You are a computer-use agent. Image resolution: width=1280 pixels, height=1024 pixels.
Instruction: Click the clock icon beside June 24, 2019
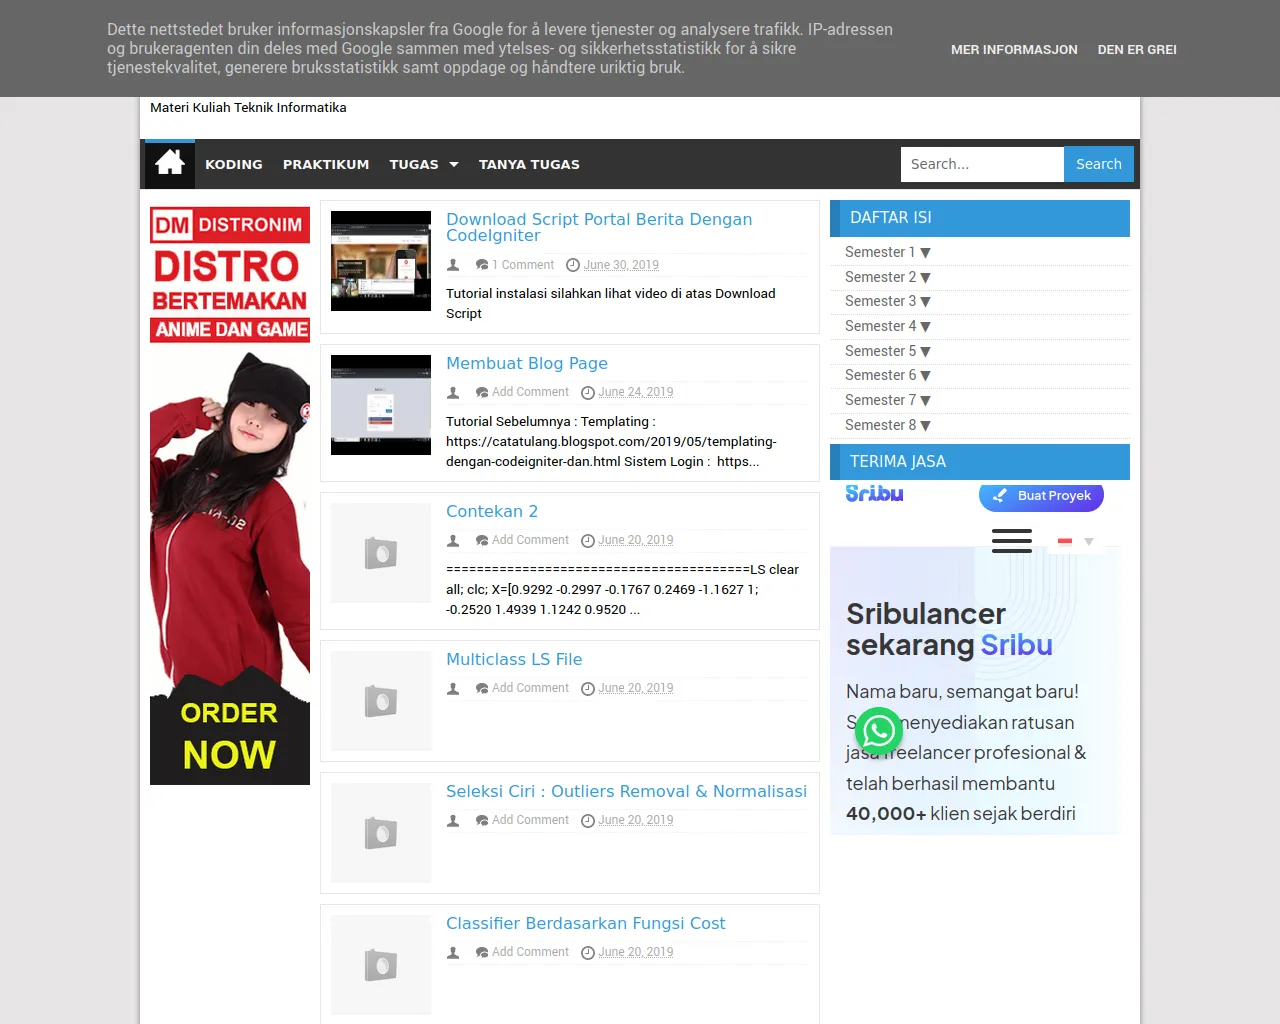(x=587, y=392)
